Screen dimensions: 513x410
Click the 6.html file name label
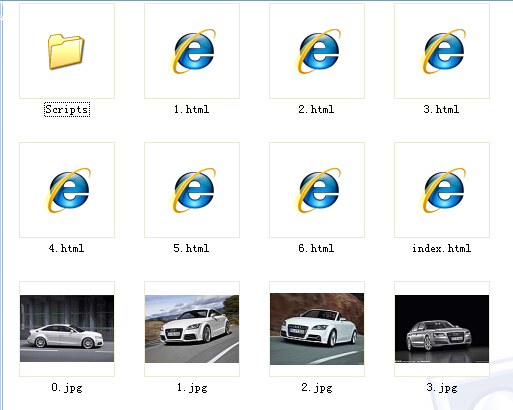pyautogui.click(x=316, y=248)
